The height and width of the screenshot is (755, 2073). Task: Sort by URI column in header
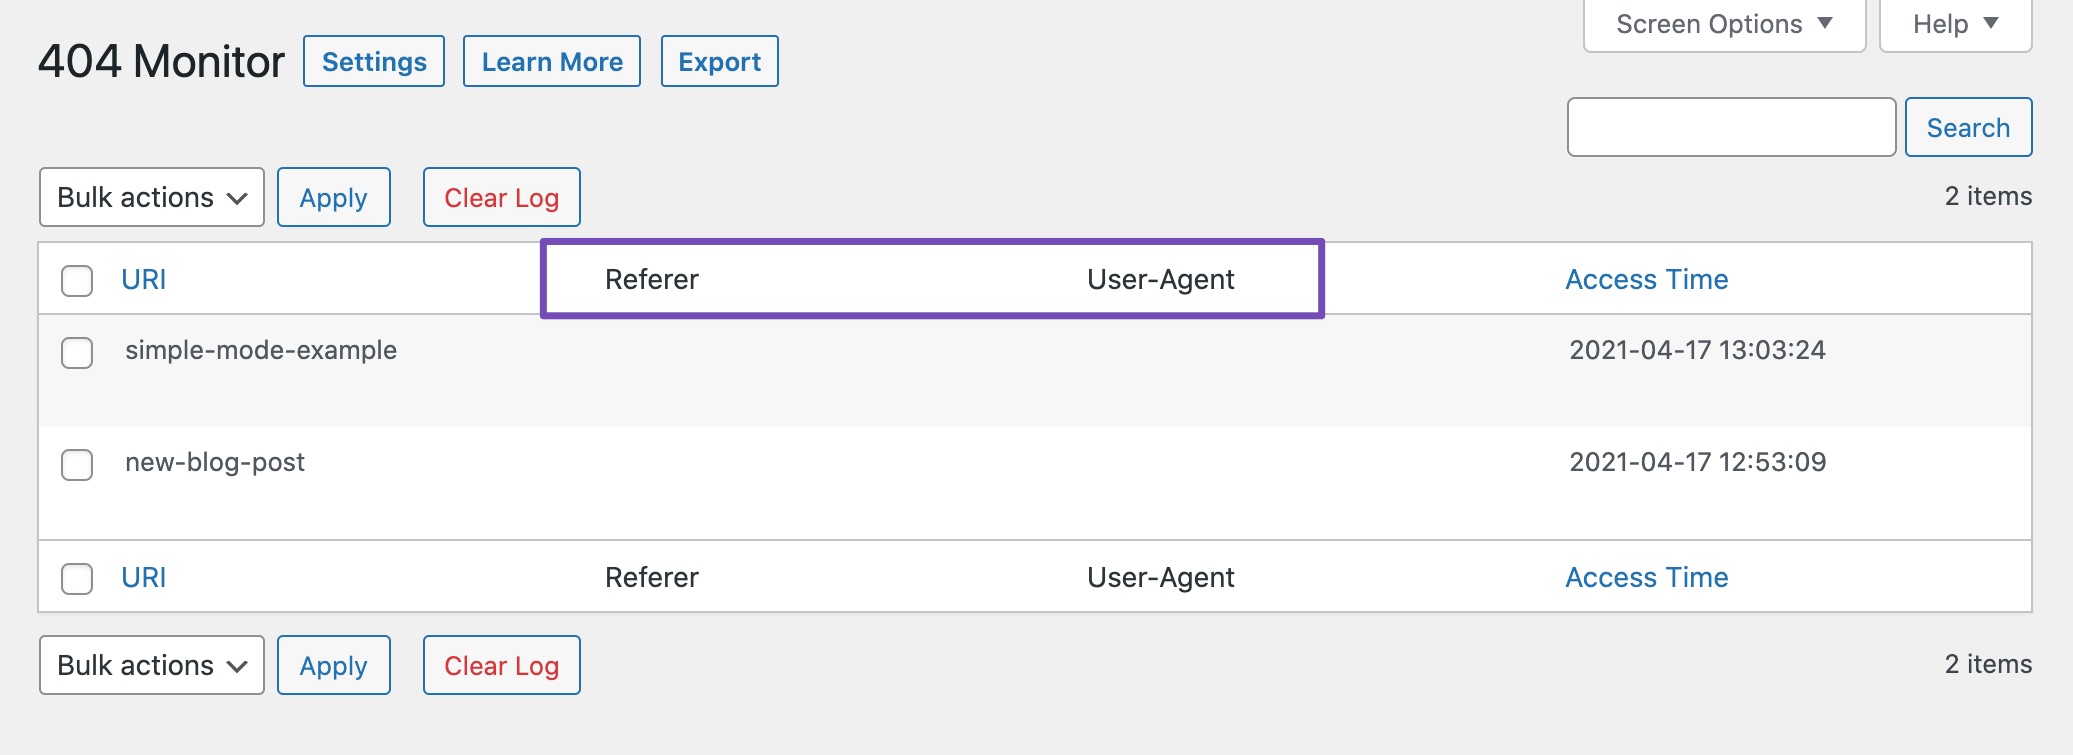[x=144, y=280]
